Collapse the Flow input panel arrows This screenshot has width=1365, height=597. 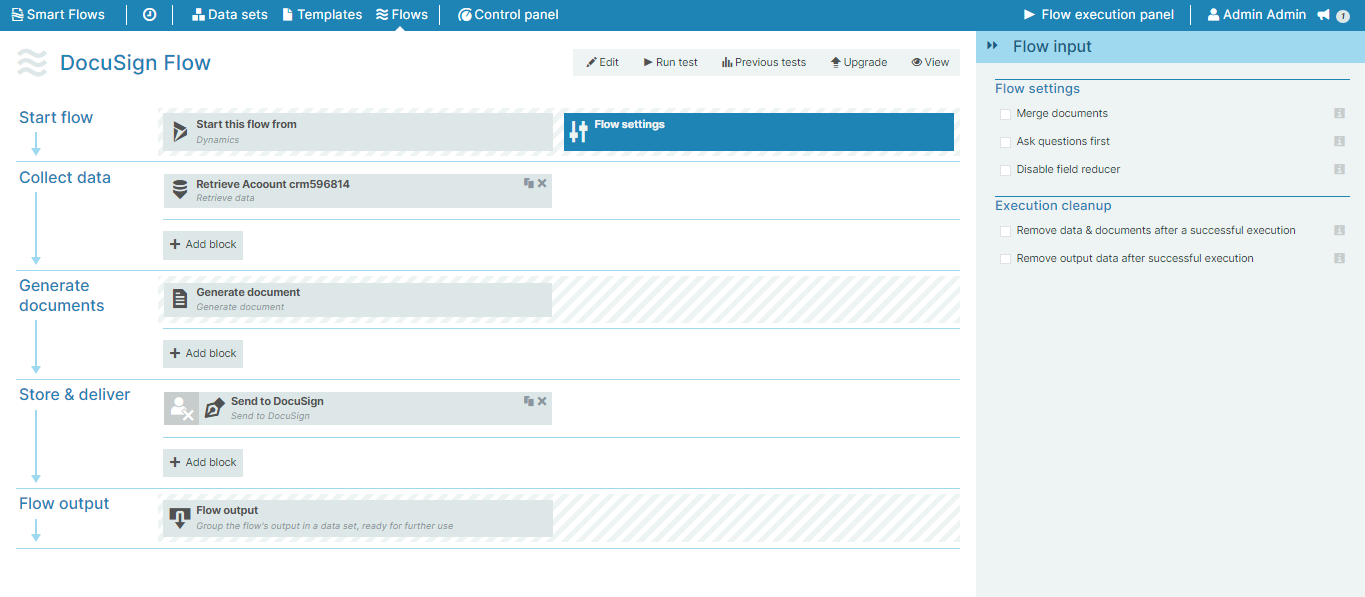point(993,46)
